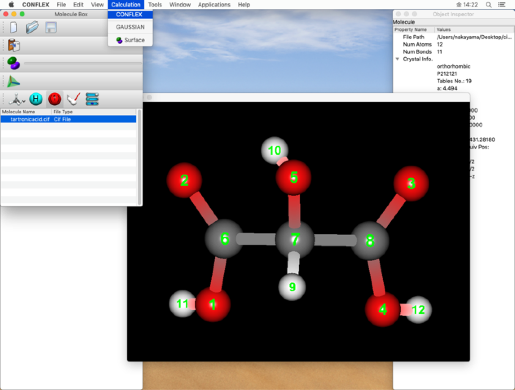Open the File menu
This screenshot has width=515, height=390.
[61, 5]
